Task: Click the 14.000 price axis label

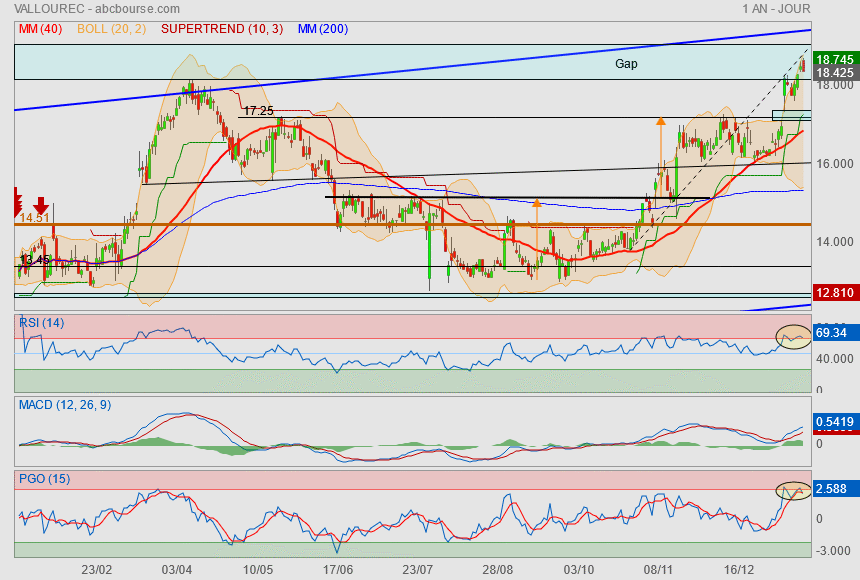Action: (835, 241)
